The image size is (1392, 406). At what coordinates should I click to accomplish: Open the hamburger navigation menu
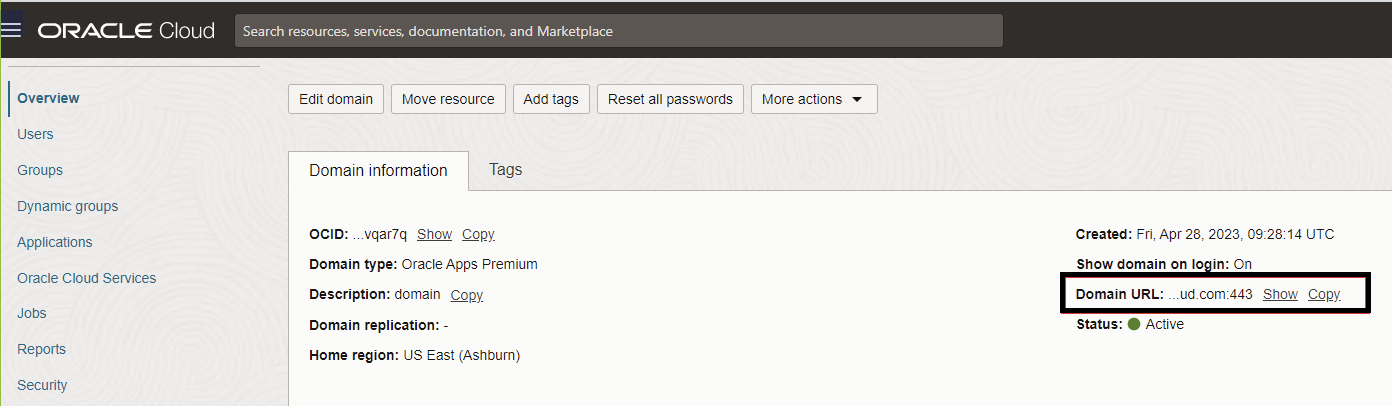[x=12, y=29]
